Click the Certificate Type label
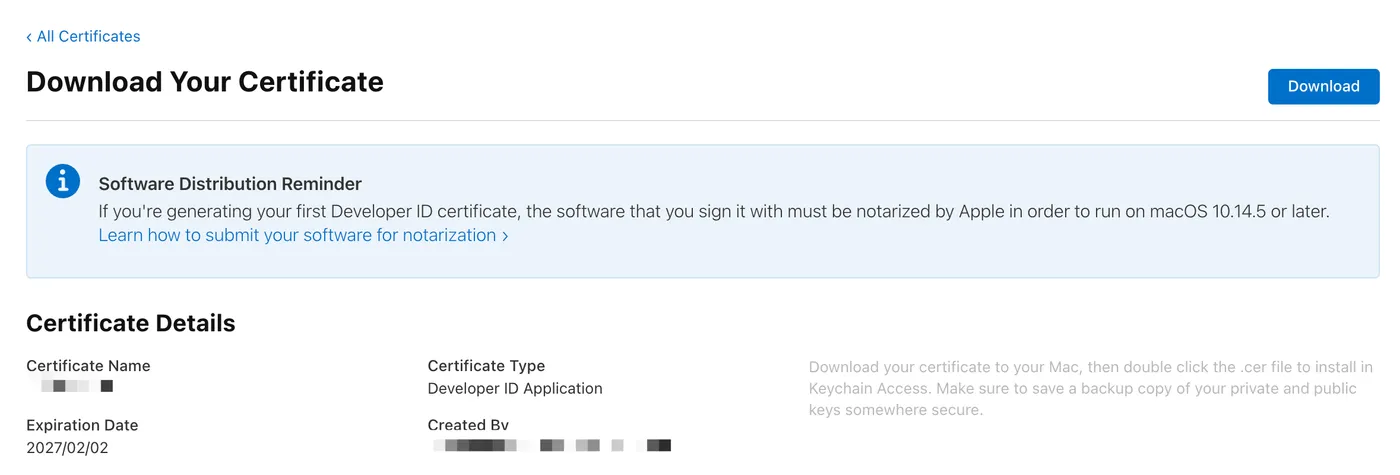The width and height of the screenshot is (1400, 475). [486, 366]
